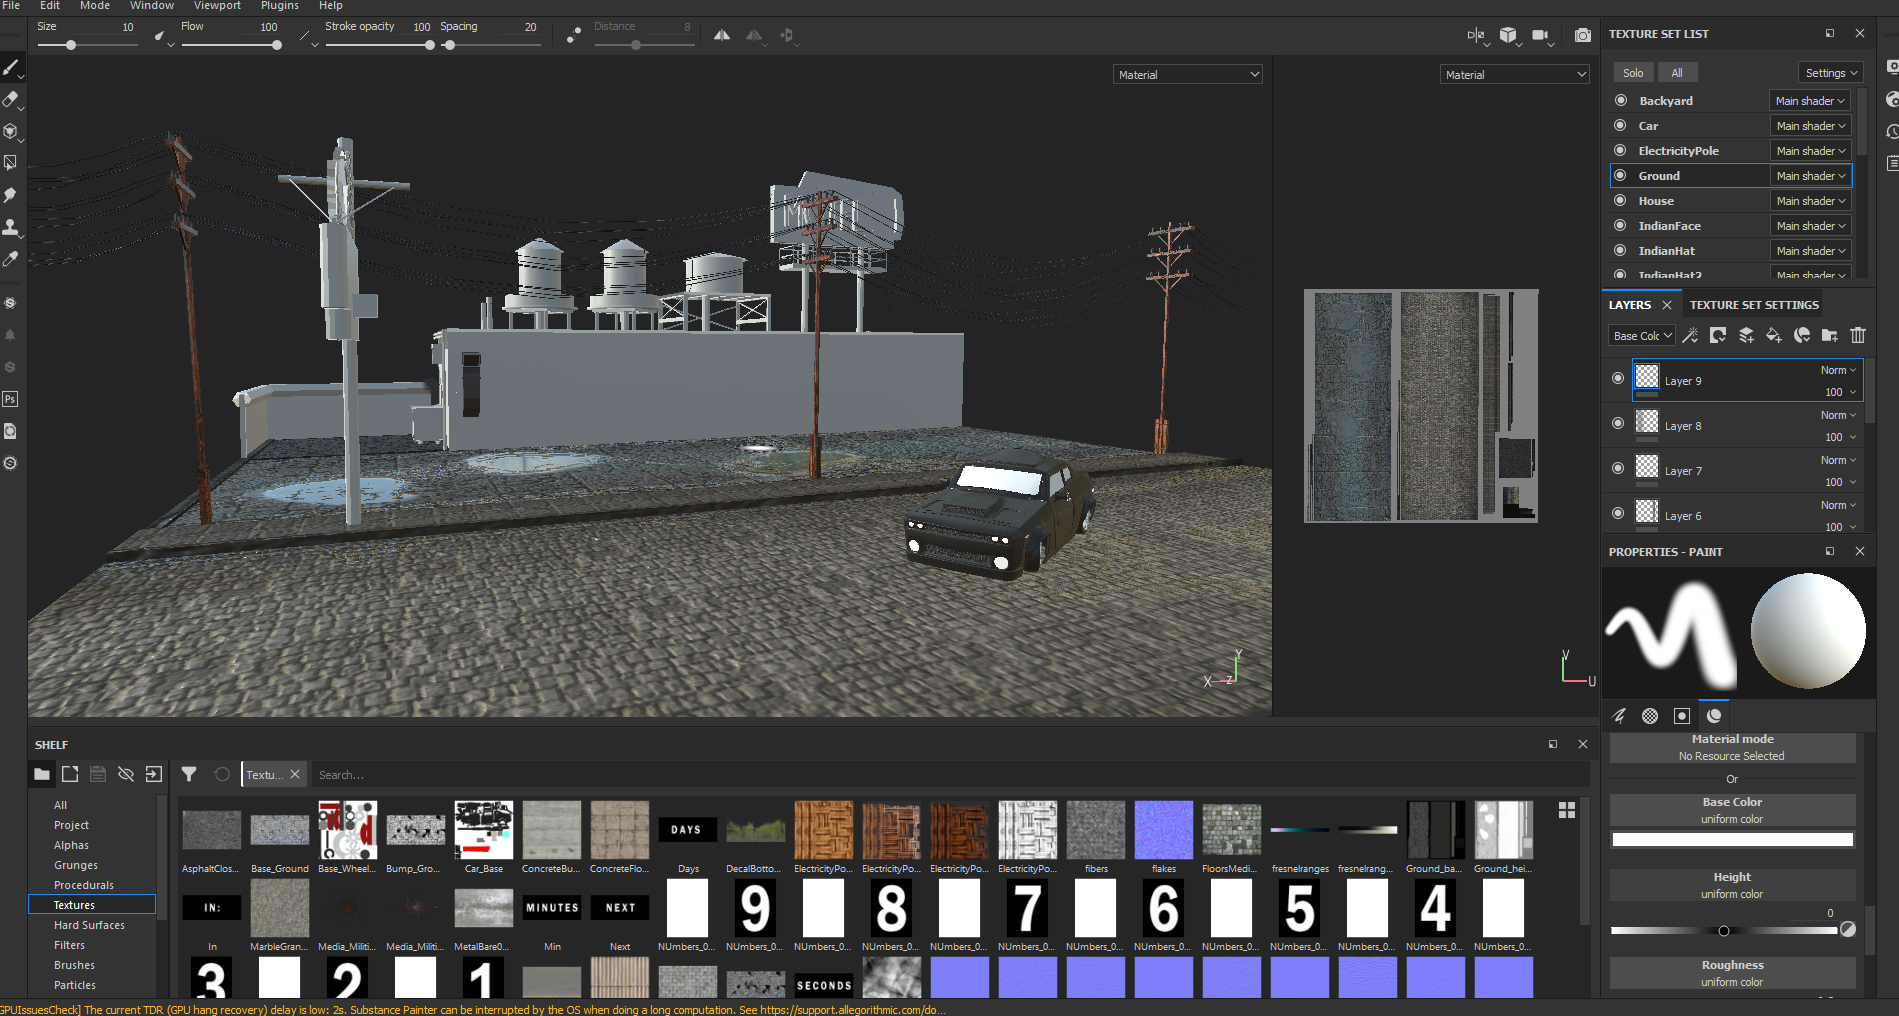This screenshot has width=1899, height=1016.
Task: Delete the selected layer with trash icon
Action: (1858, 336)
